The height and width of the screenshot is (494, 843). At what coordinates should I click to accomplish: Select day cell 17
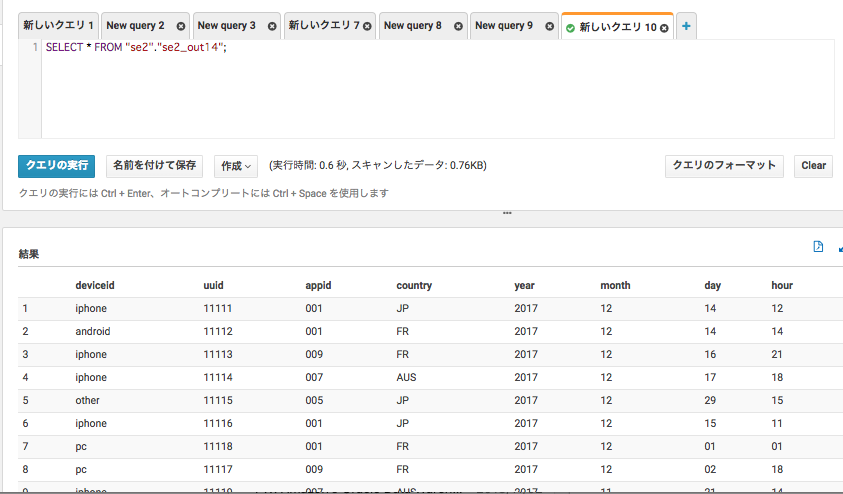710,378
